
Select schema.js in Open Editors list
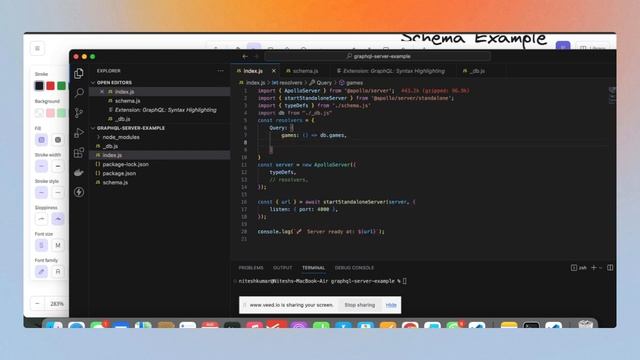(159, 101)
